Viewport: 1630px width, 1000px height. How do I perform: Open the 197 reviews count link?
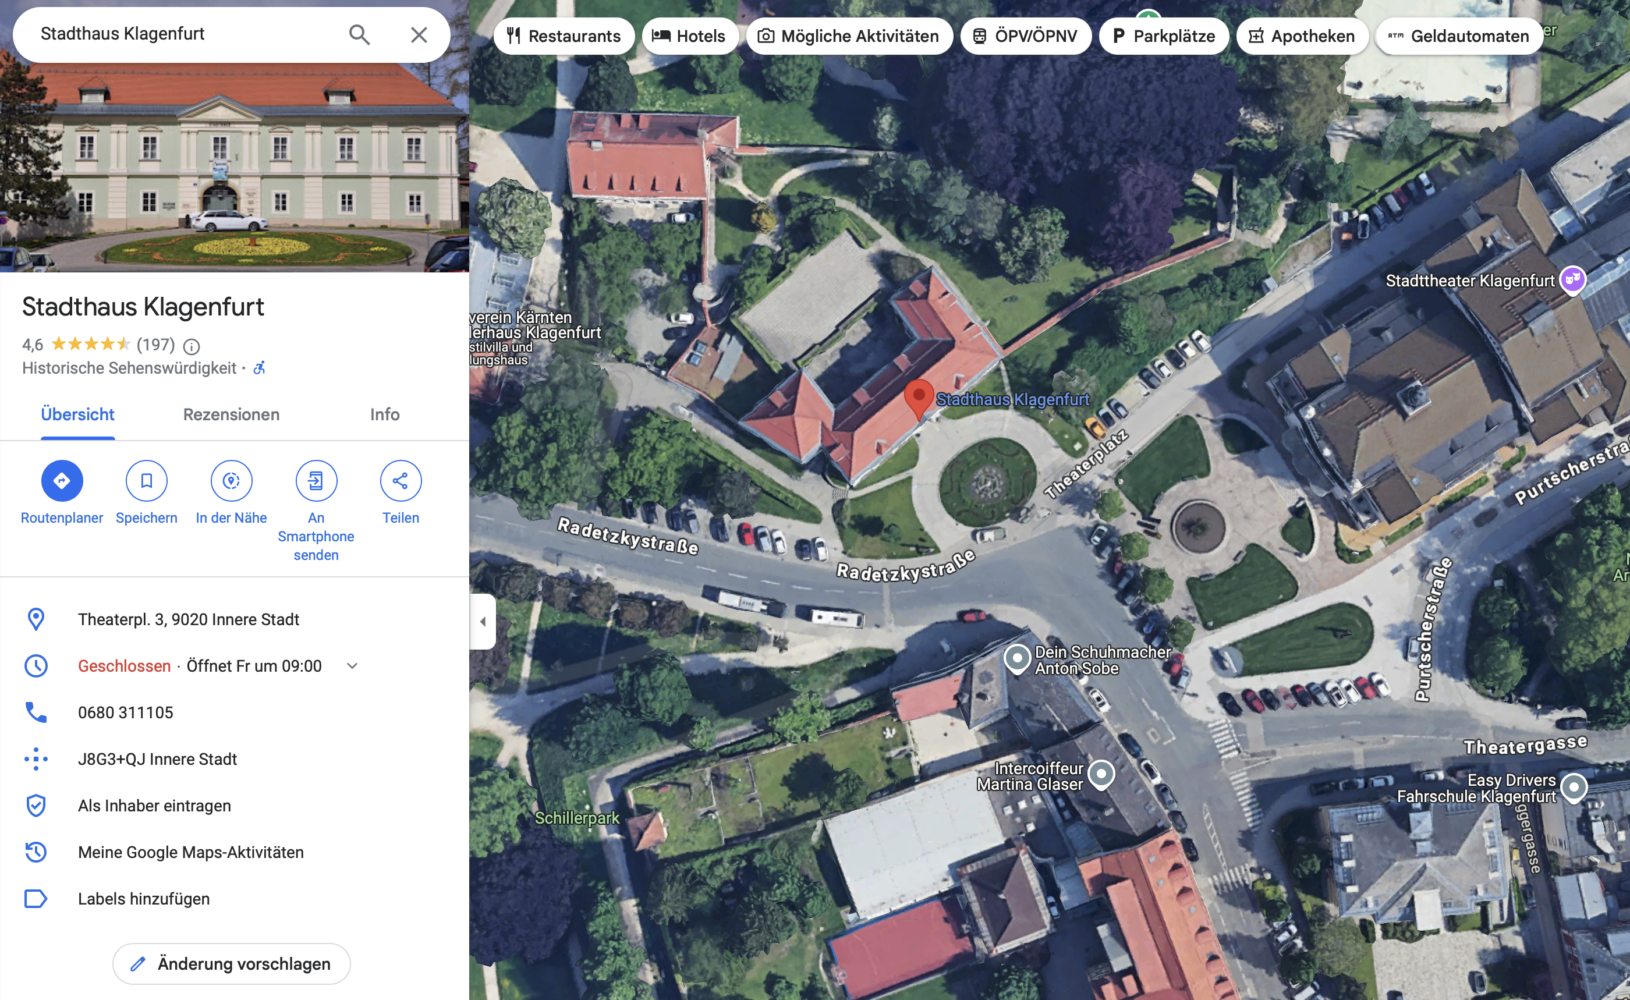pyautogui.click(x=155, y=345)
